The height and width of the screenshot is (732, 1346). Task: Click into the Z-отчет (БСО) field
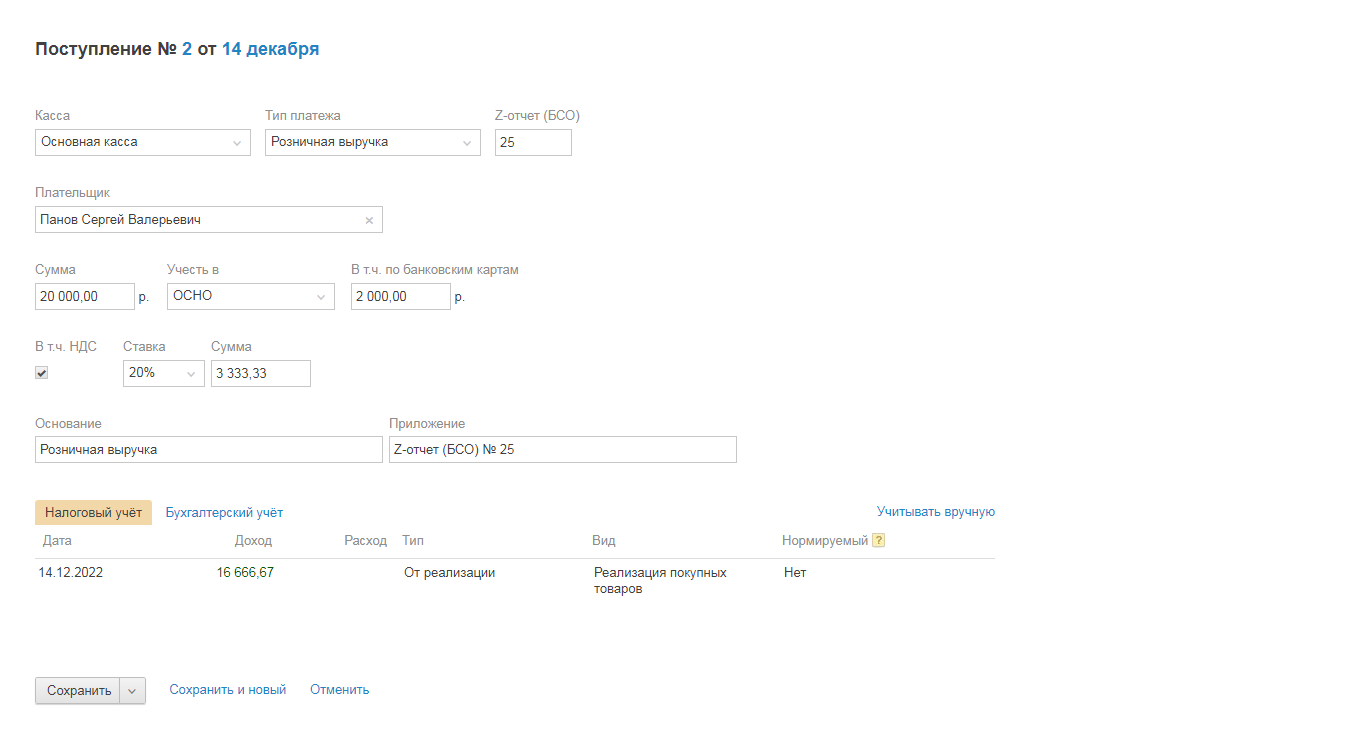[533, 143]
